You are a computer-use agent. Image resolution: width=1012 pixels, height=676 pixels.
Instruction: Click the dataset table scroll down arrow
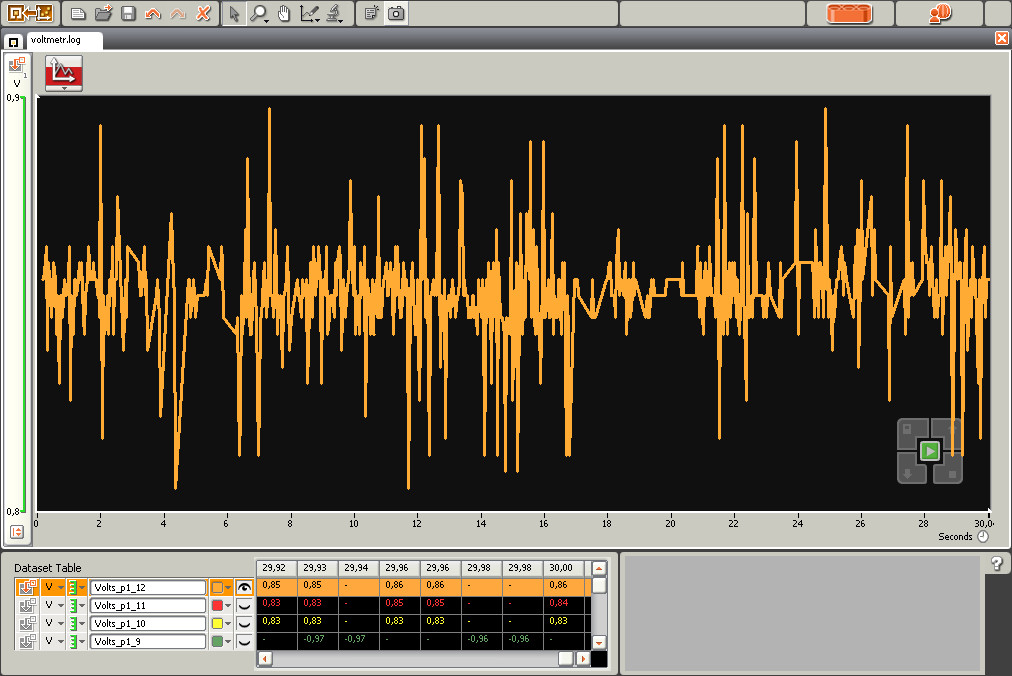tap(599, 642)
